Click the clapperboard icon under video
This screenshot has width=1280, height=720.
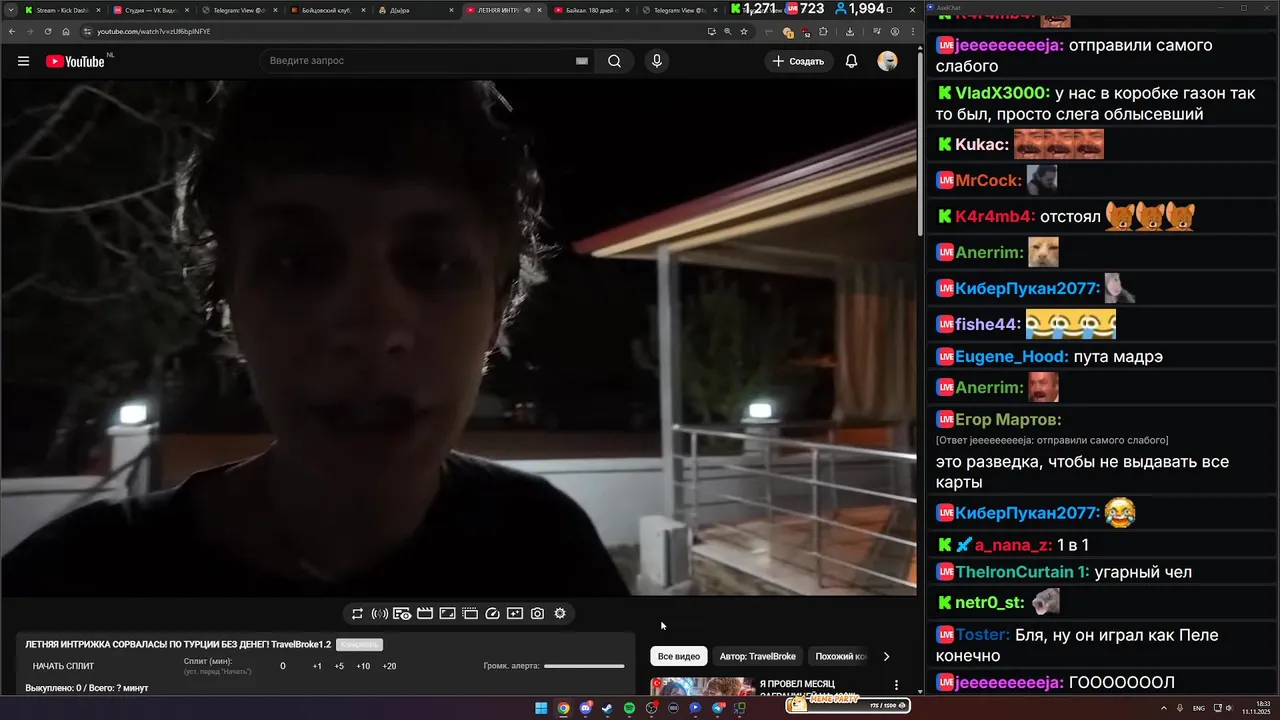[x=425, y=614]
